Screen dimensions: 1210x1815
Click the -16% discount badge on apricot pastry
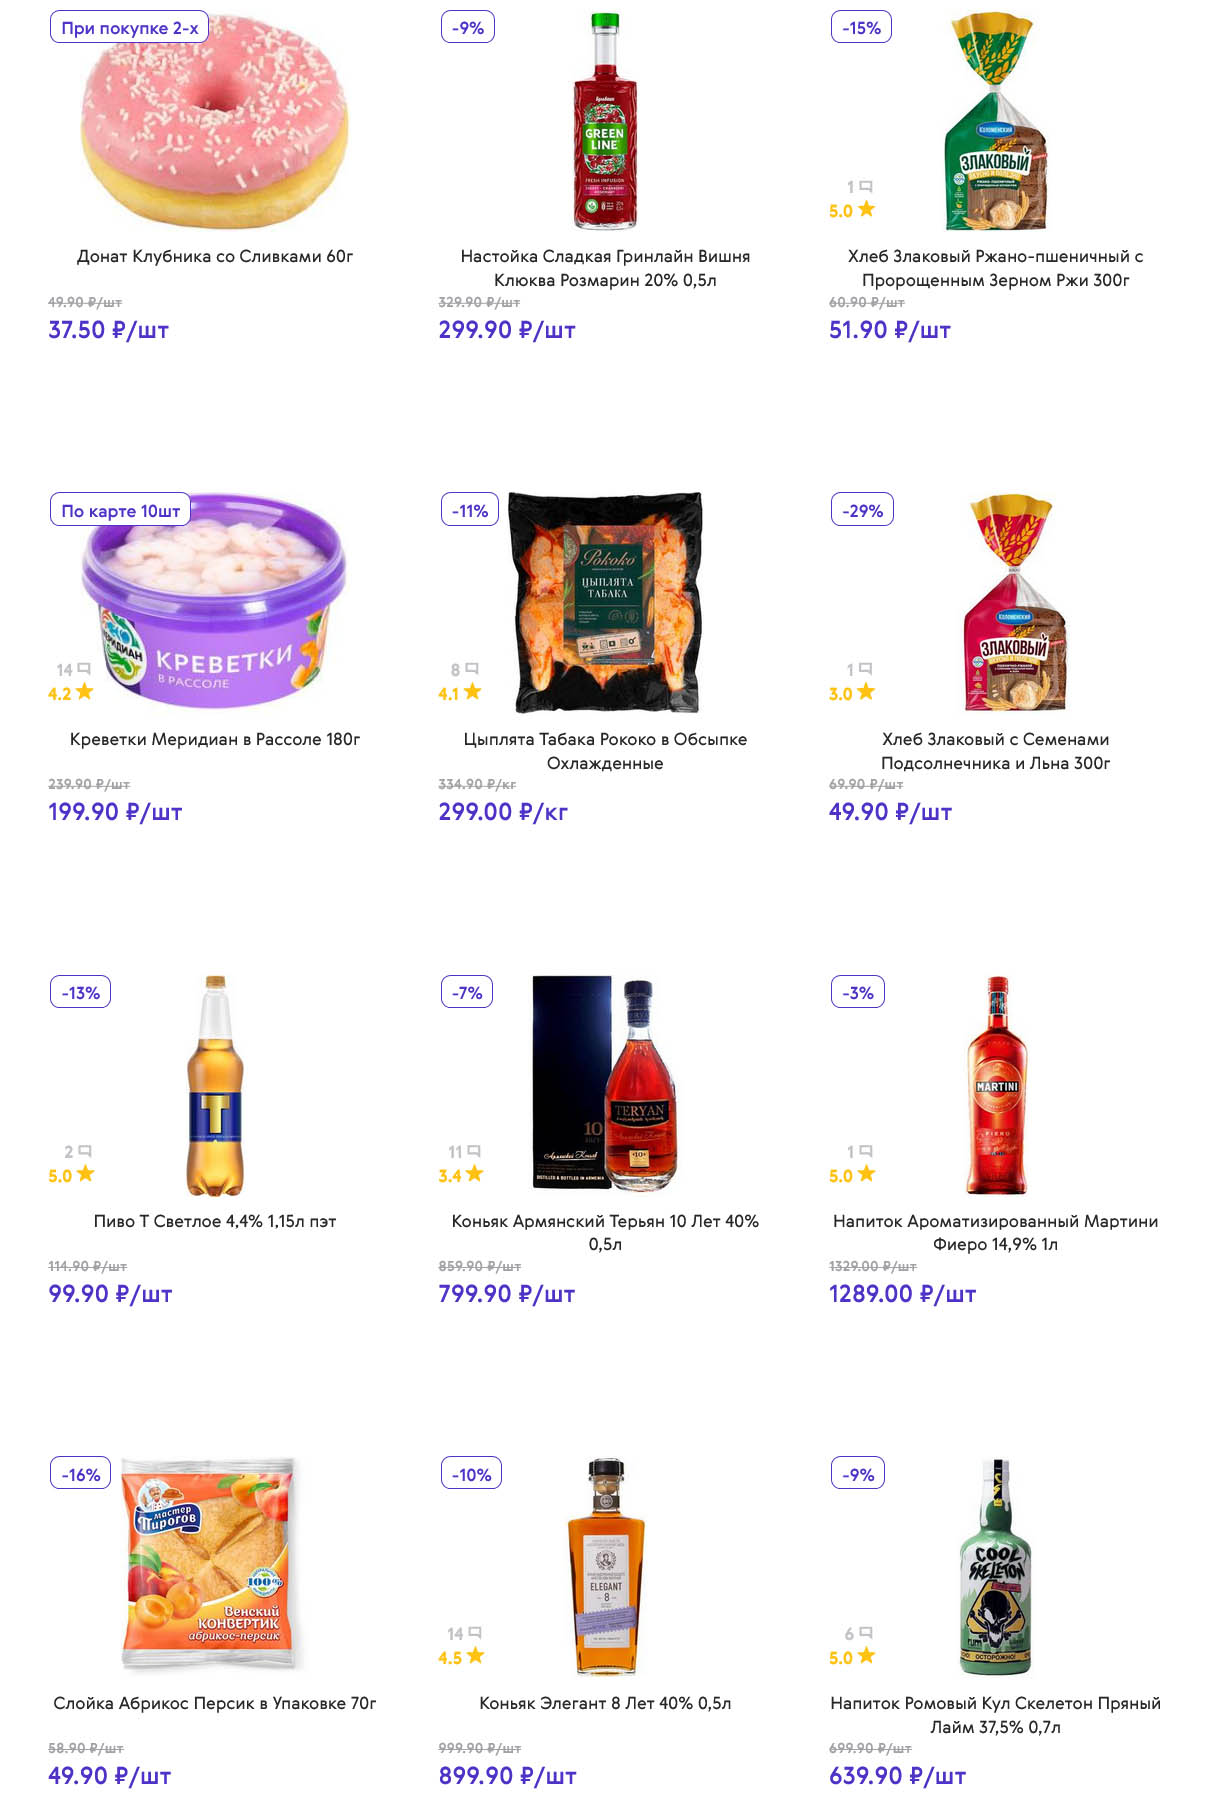tap(81, 1474)
